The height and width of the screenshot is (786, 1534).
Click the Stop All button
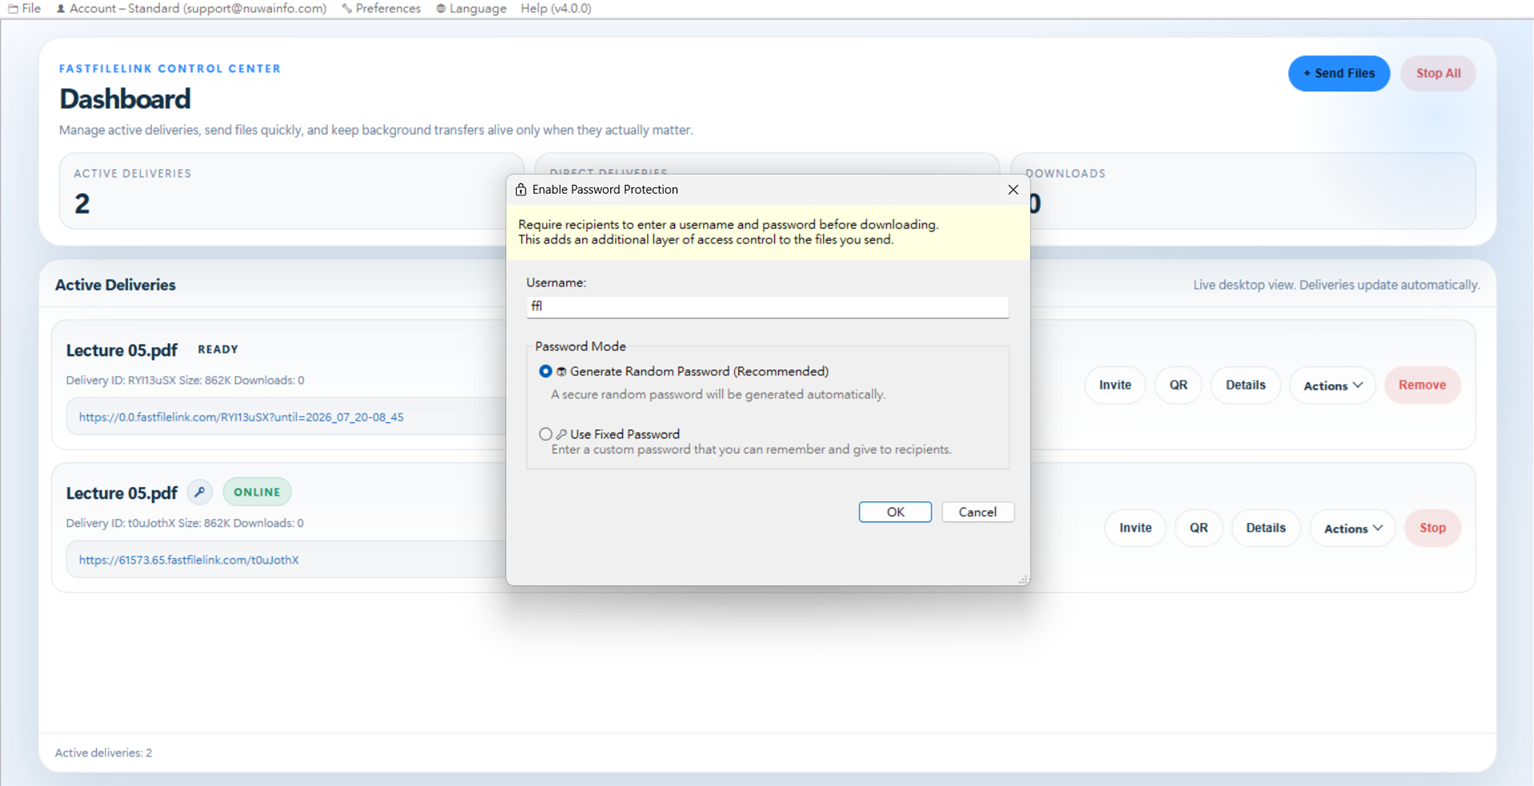1438,73
